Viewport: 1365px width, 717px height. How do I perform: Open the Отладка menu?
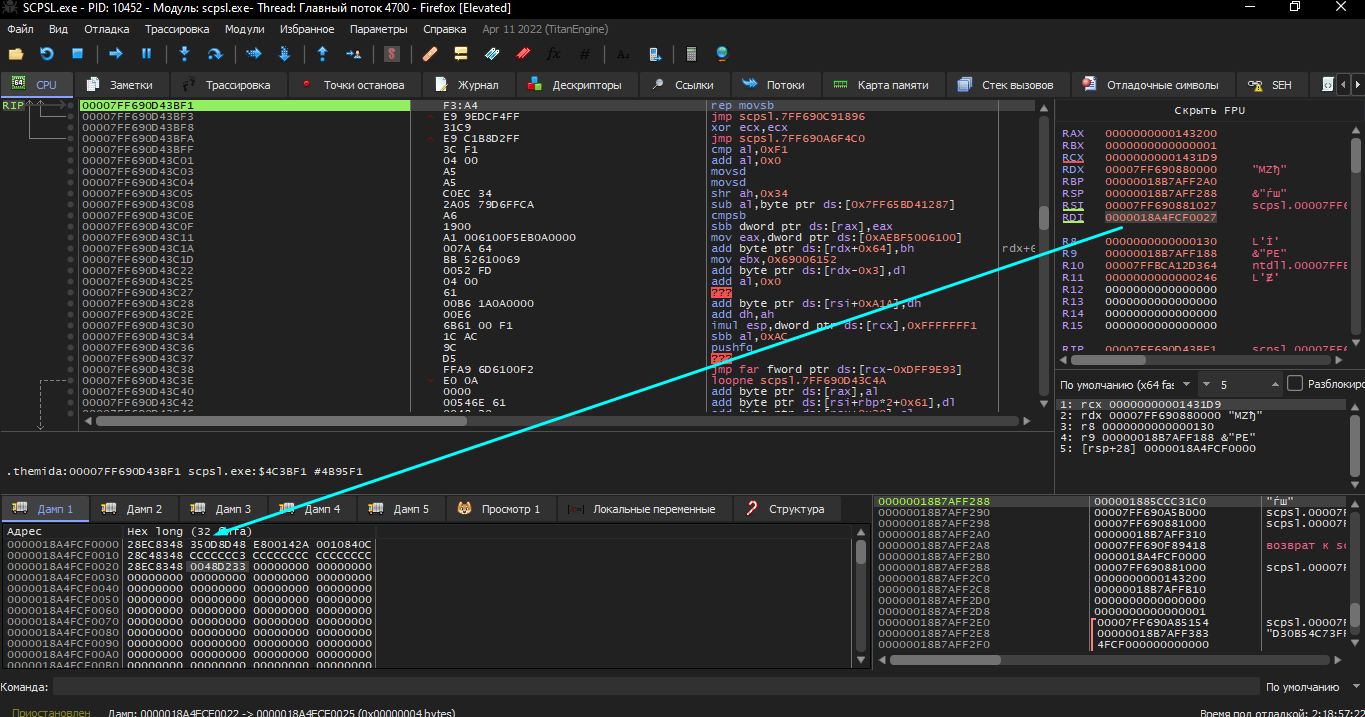107,29
